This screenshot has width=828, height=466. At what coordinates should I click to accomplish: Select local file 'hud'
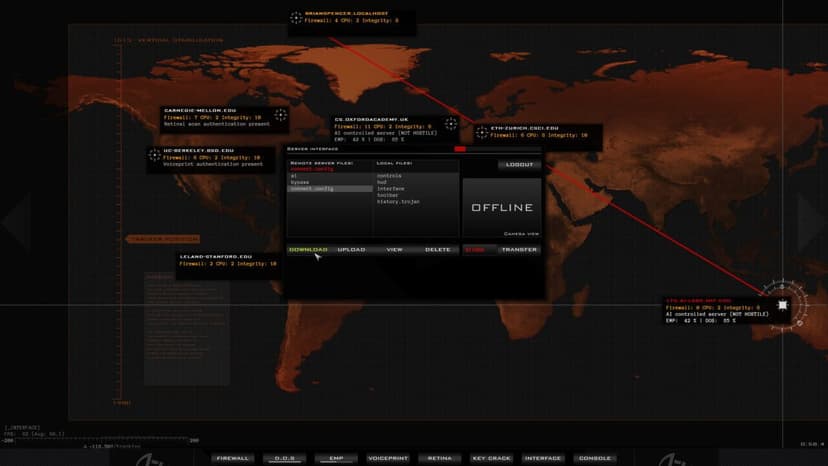pos(382,182)
